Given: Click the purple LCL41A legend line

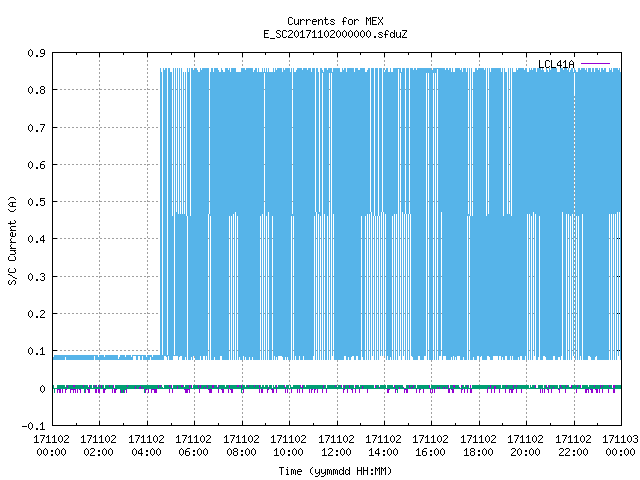Looking at the screenshot, I should coord(595,64).
